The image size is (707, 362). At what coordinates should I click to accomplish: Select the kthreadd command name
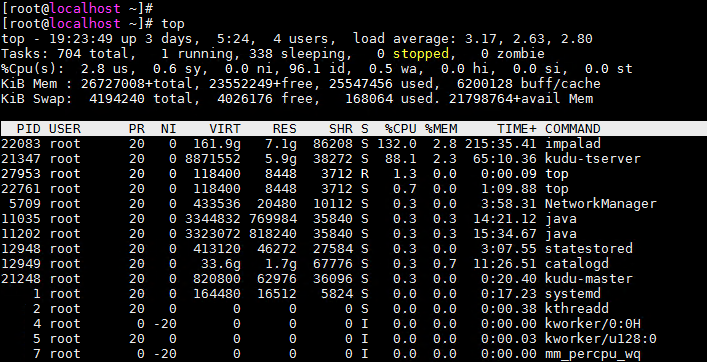click(x=577, y=308)
